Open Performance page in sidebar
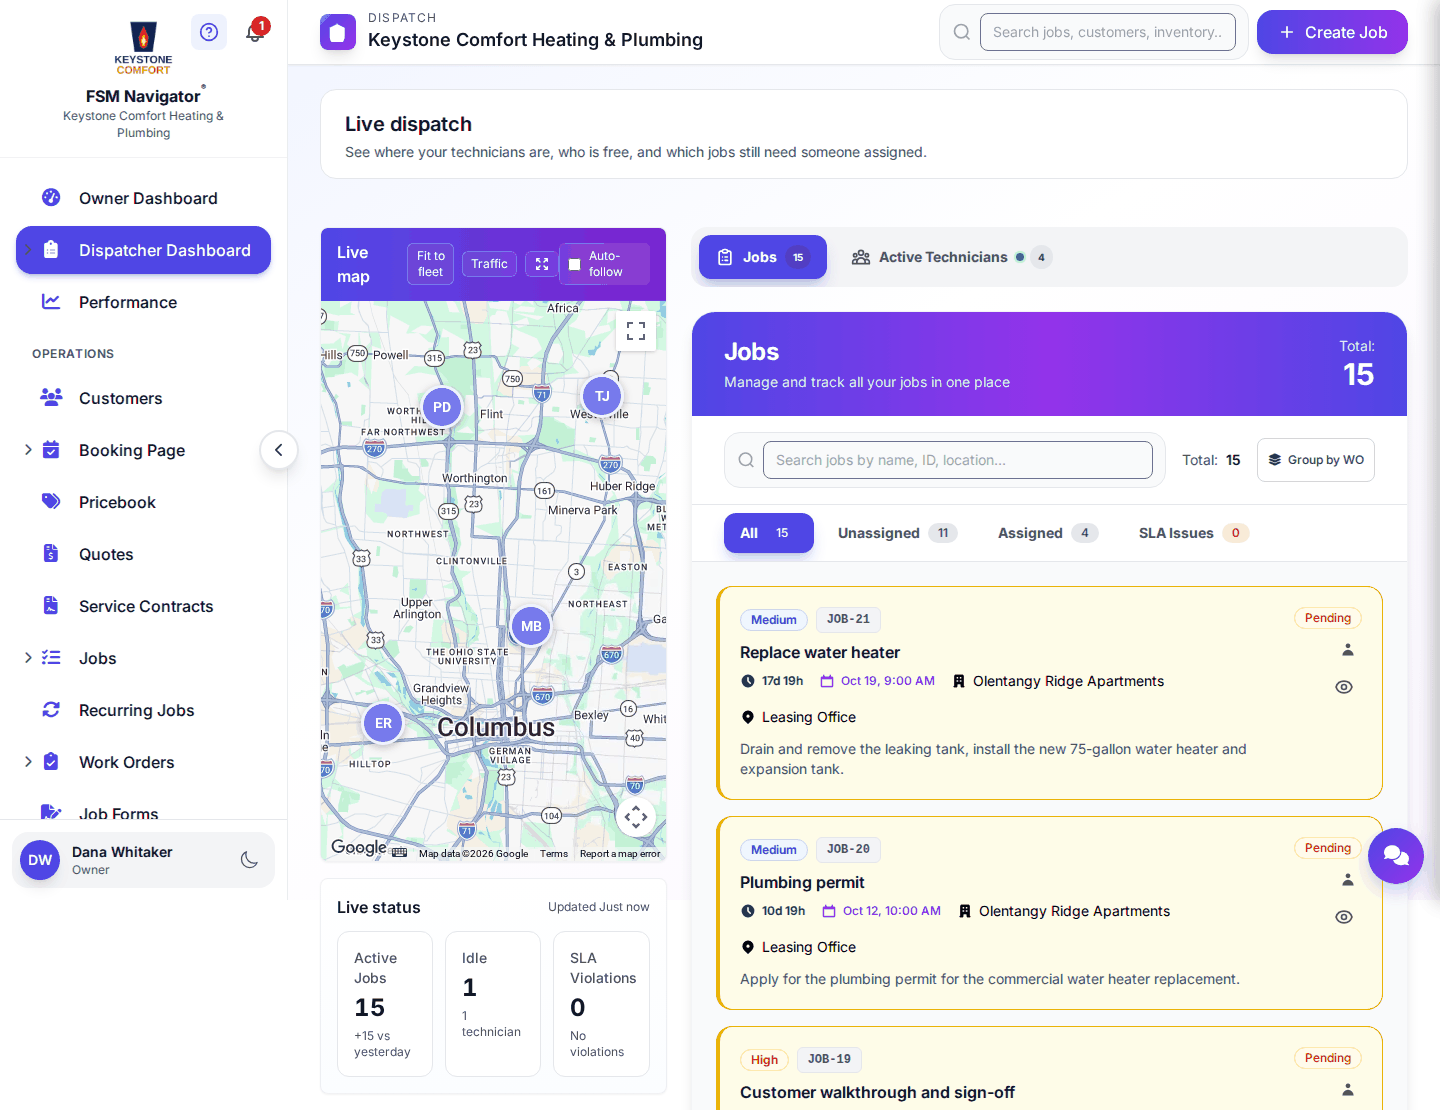Image resolution: width=1440 pixels, height=1110 pixels. point(143,302)
